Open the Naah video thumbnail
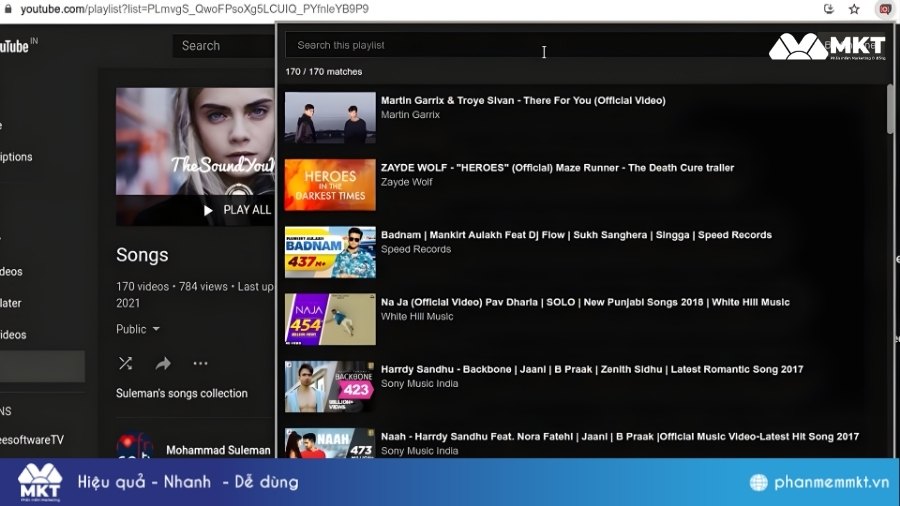 [x=330, y=442]
